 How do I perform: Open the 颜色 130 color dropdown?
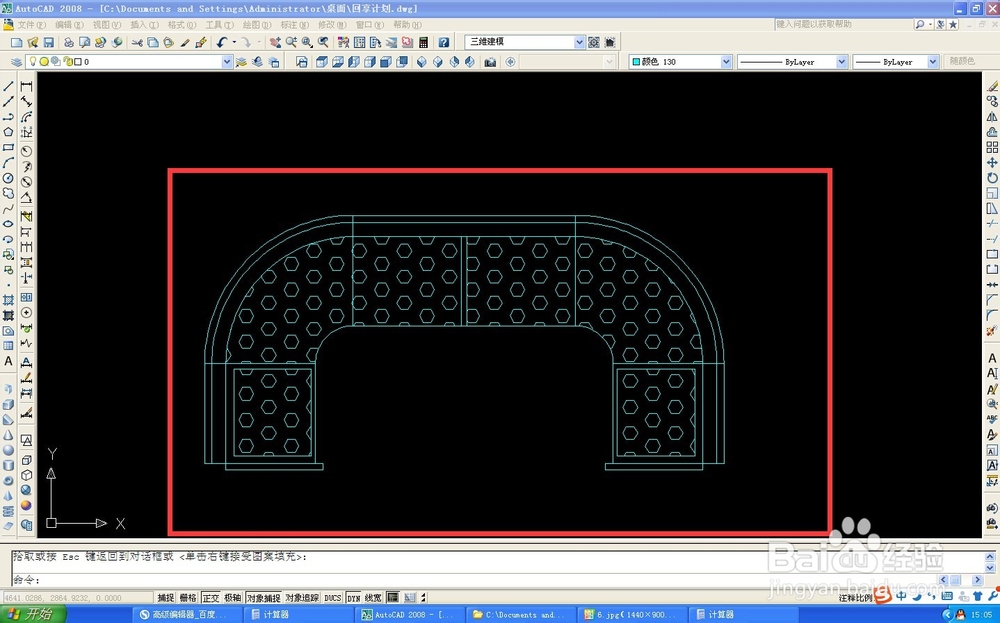[726, 62]
